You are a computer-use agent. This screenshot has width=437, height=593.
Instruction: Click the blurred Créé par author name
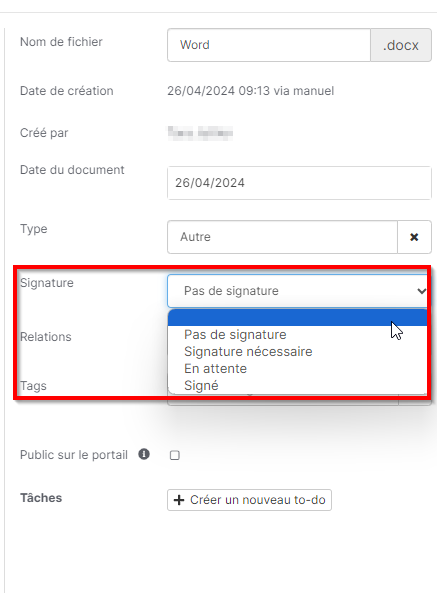coord(200,133)
